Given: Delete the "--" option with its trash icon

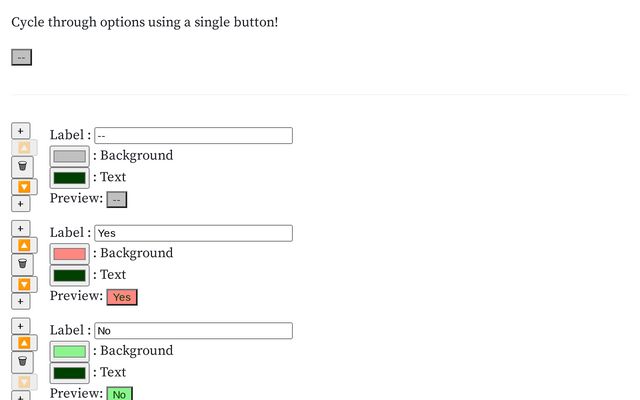Looking at the screenshot, I should [24, 166].
